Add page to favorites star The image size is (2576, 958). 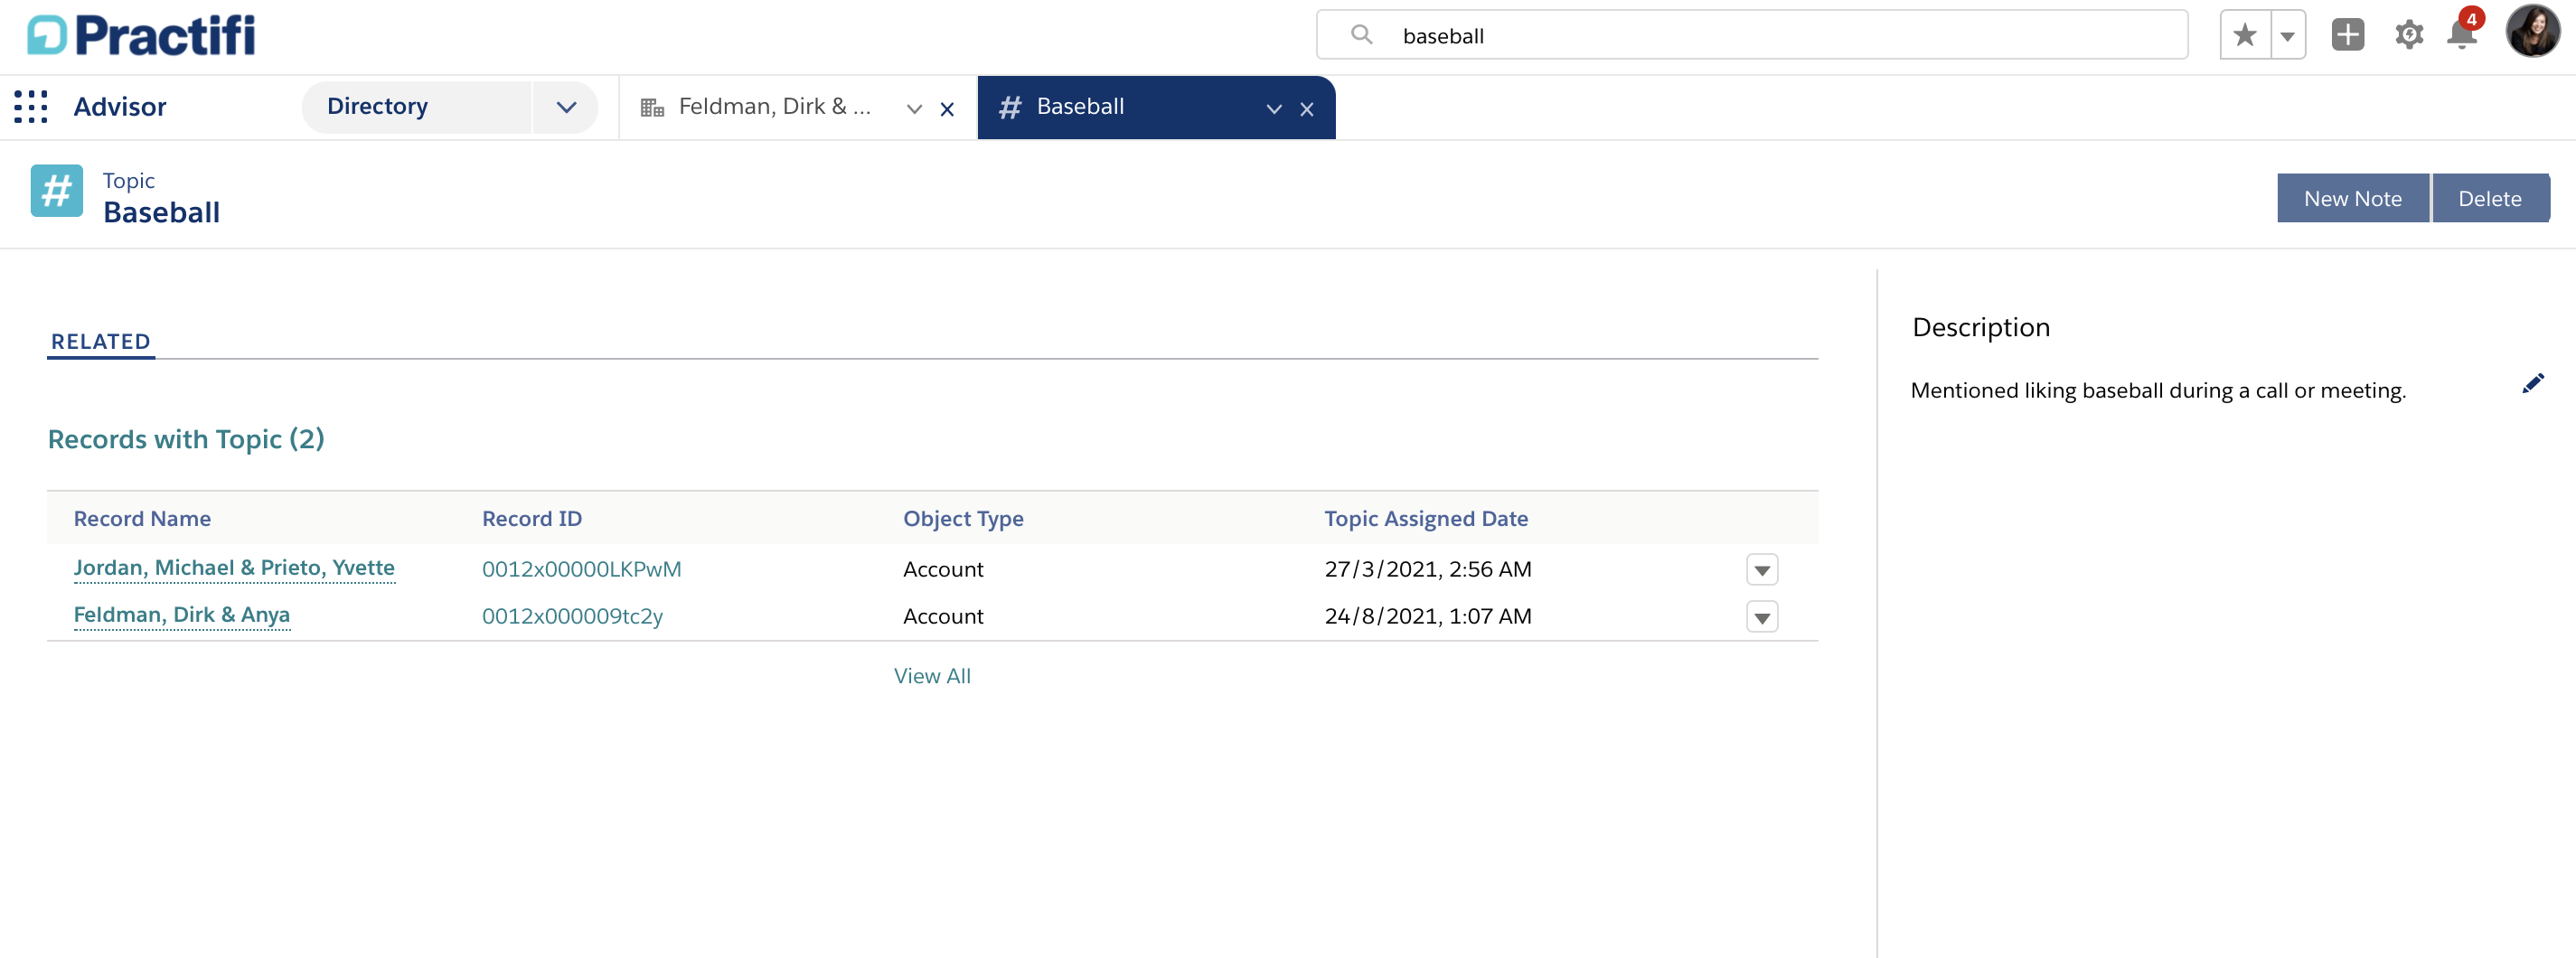click(x=2245, y=36)
